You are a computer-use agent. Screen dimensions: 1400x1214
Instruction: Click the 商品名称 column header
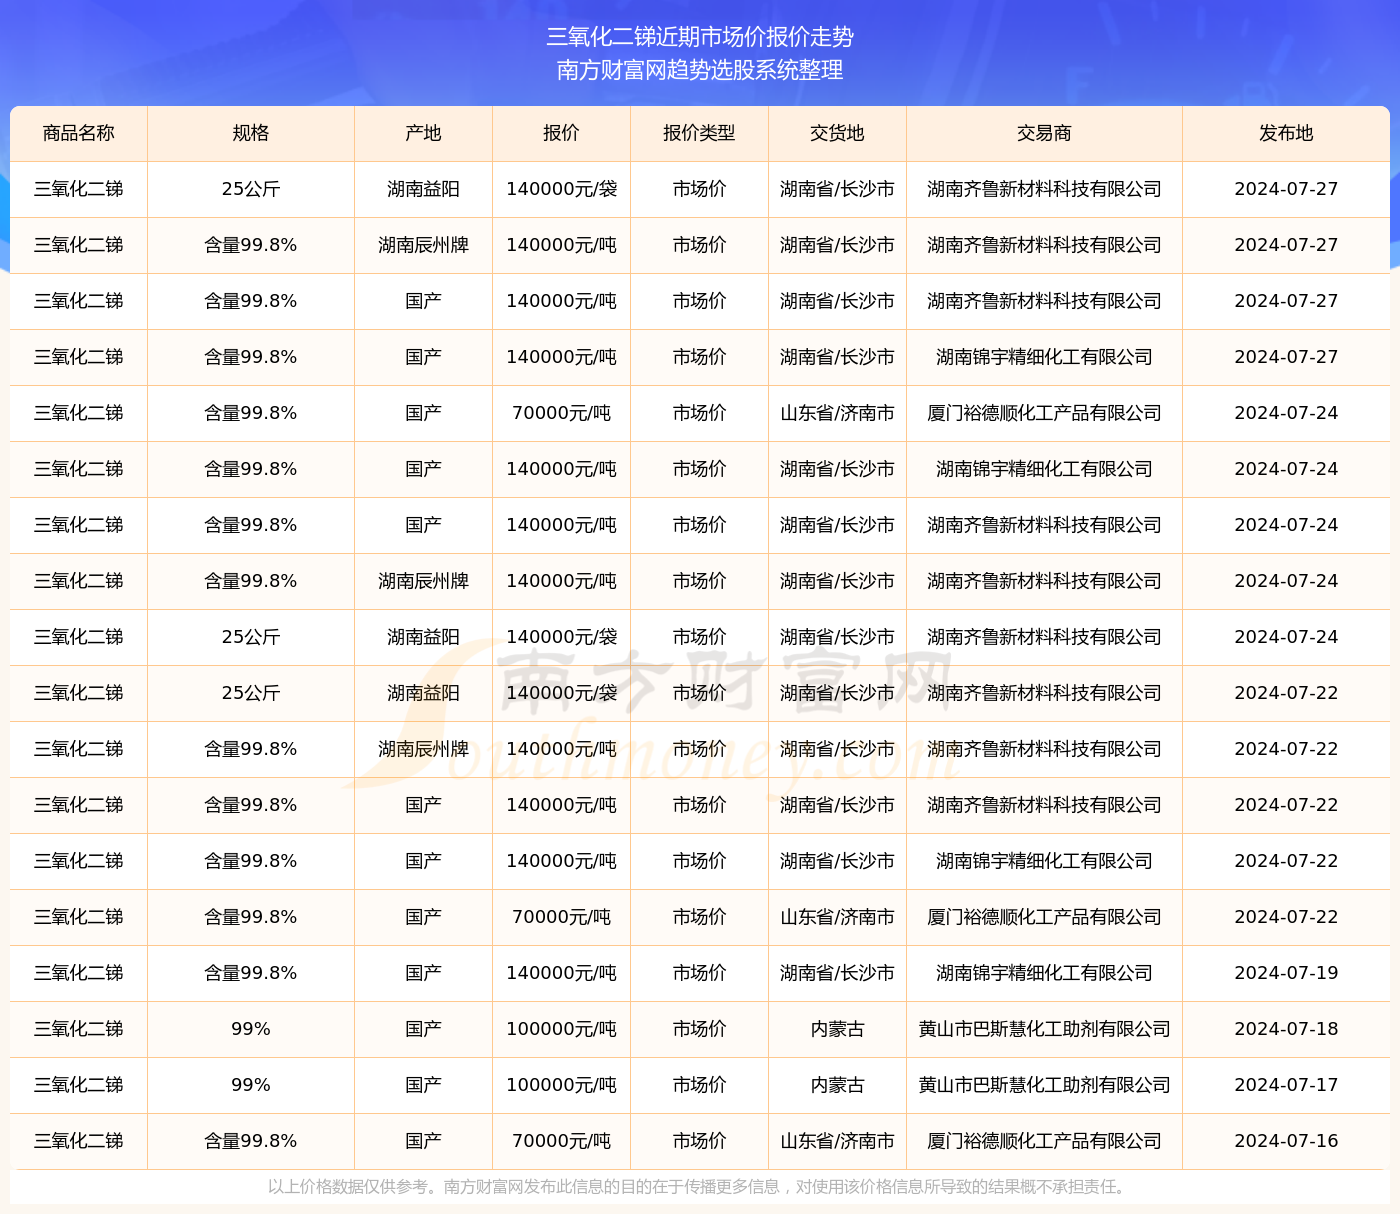79,133
